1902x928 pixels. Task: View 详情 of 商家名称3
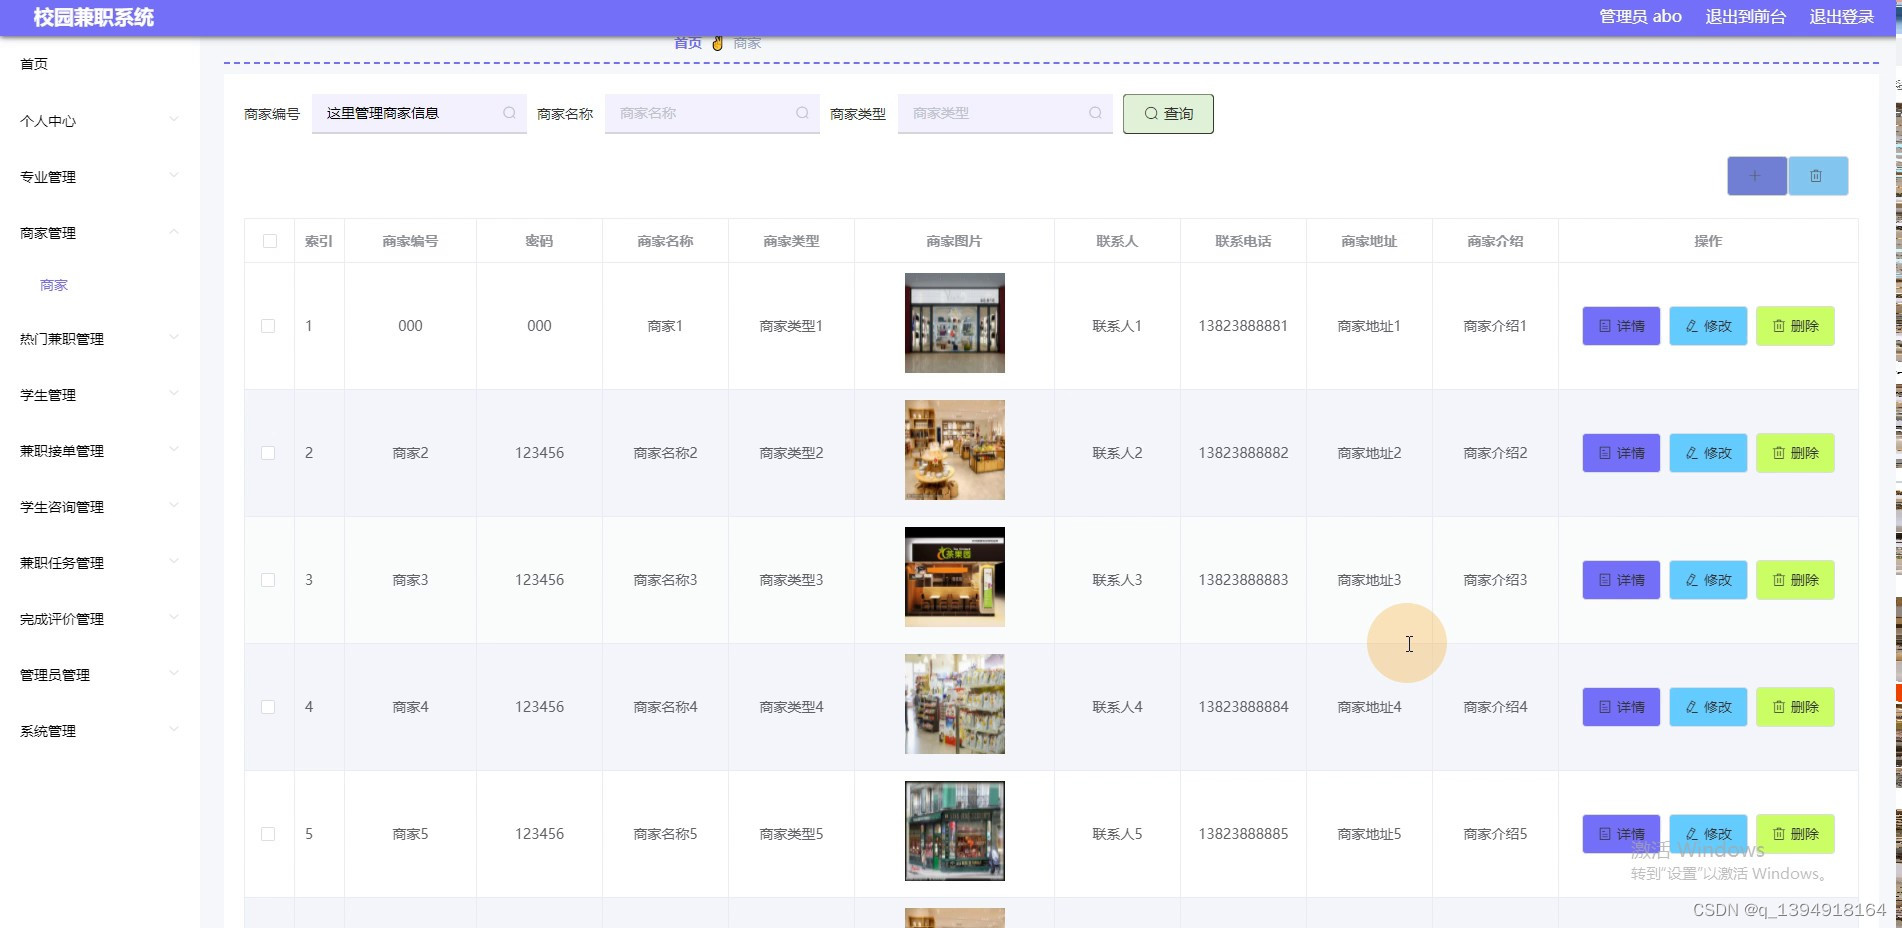1621,580
